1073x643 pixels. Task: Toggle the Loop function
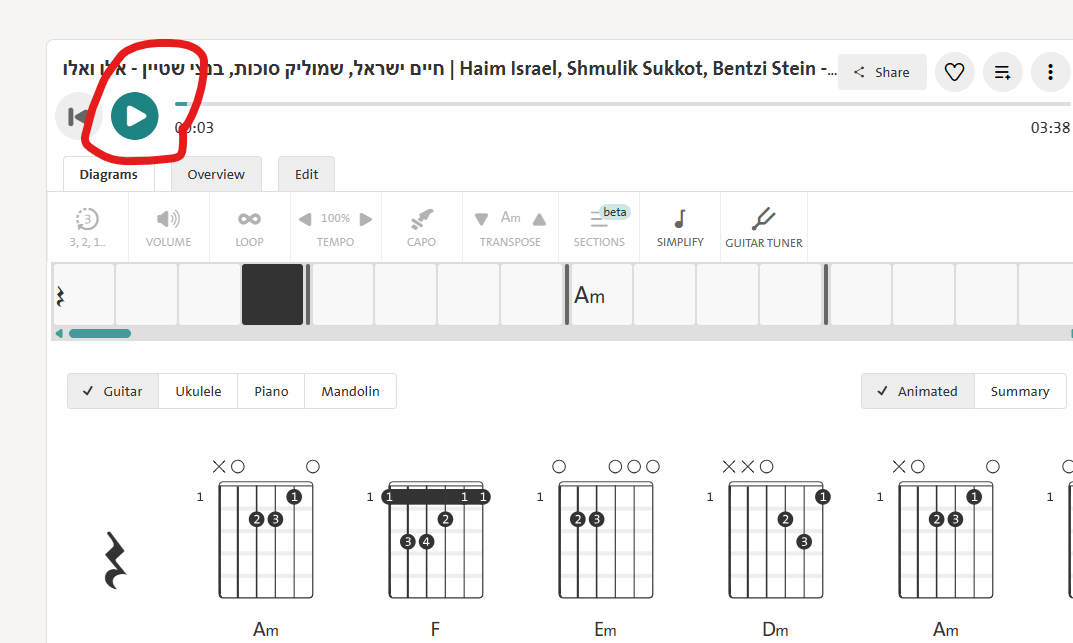[249, 227]
